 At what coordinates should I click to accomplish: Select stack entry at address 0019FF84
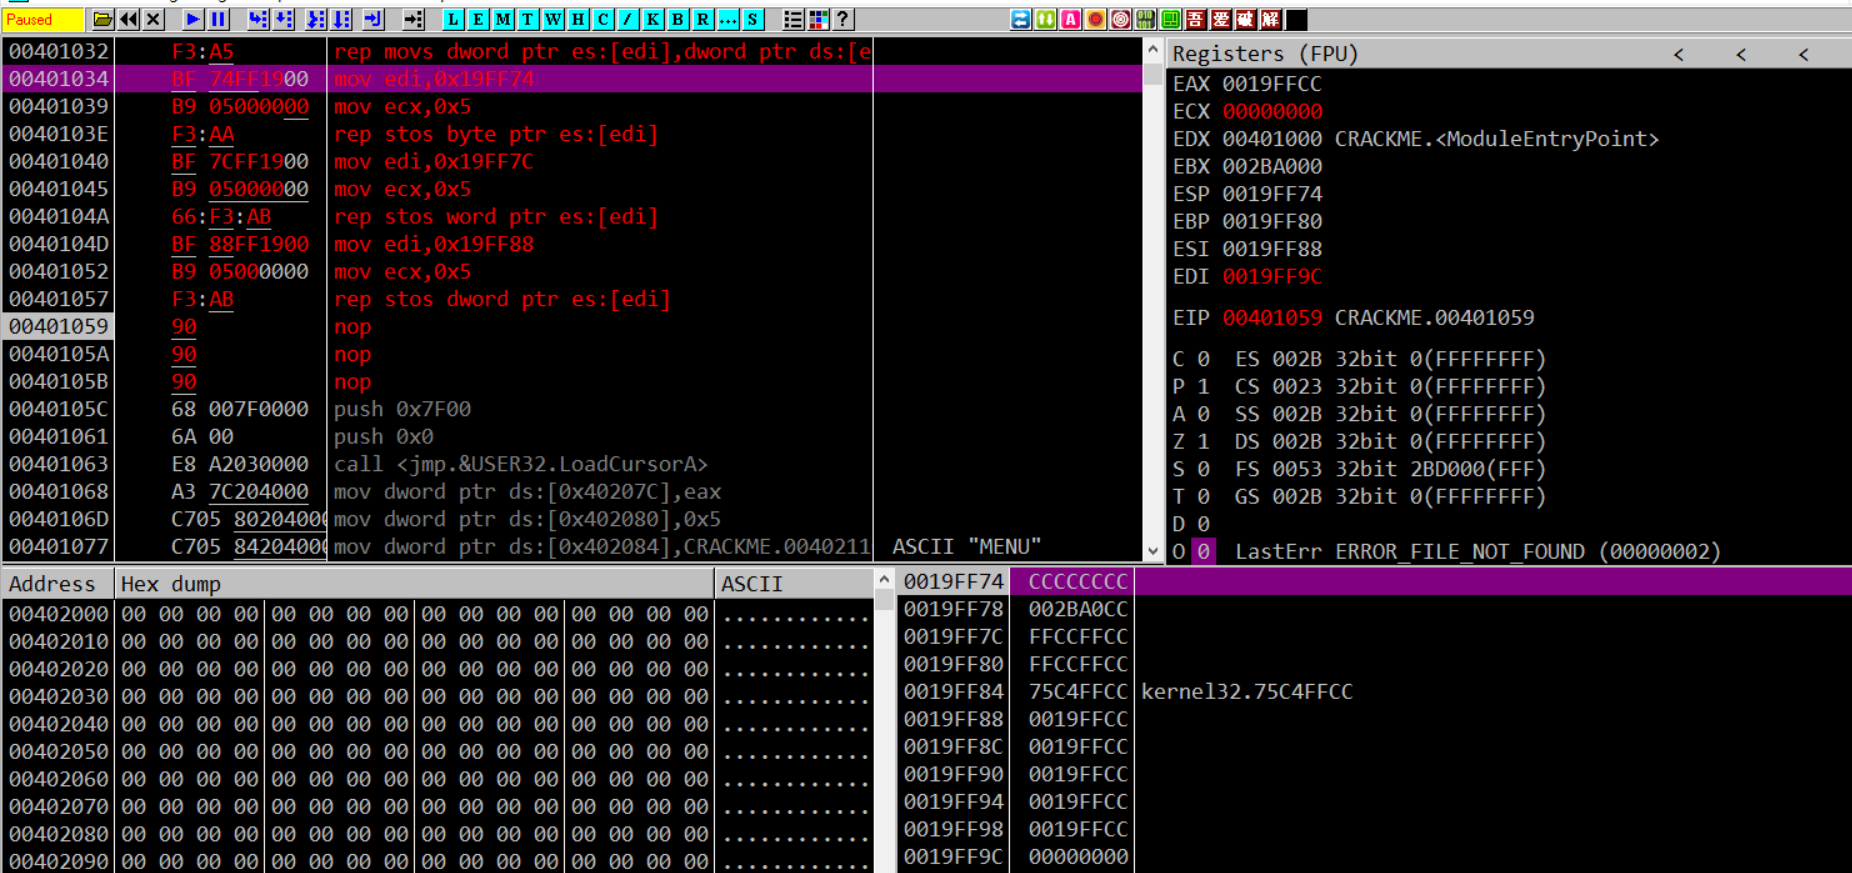(x=1374, y=692)
